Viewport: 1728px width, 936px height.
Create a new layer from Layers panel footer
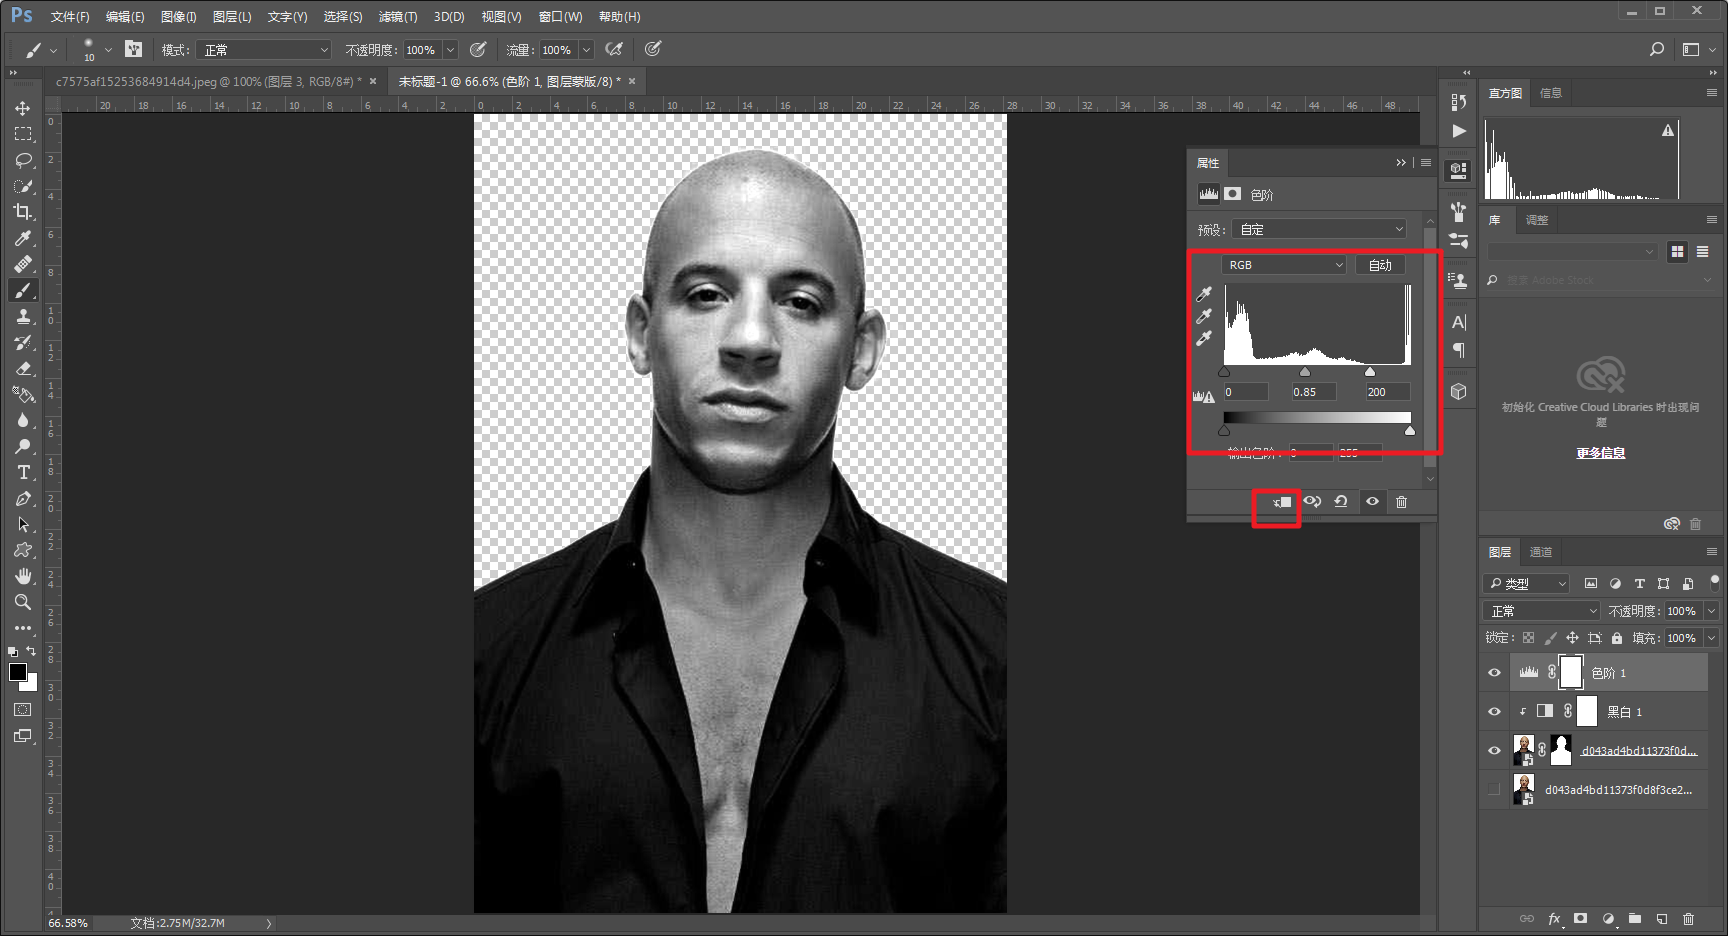click(1662, 919)
